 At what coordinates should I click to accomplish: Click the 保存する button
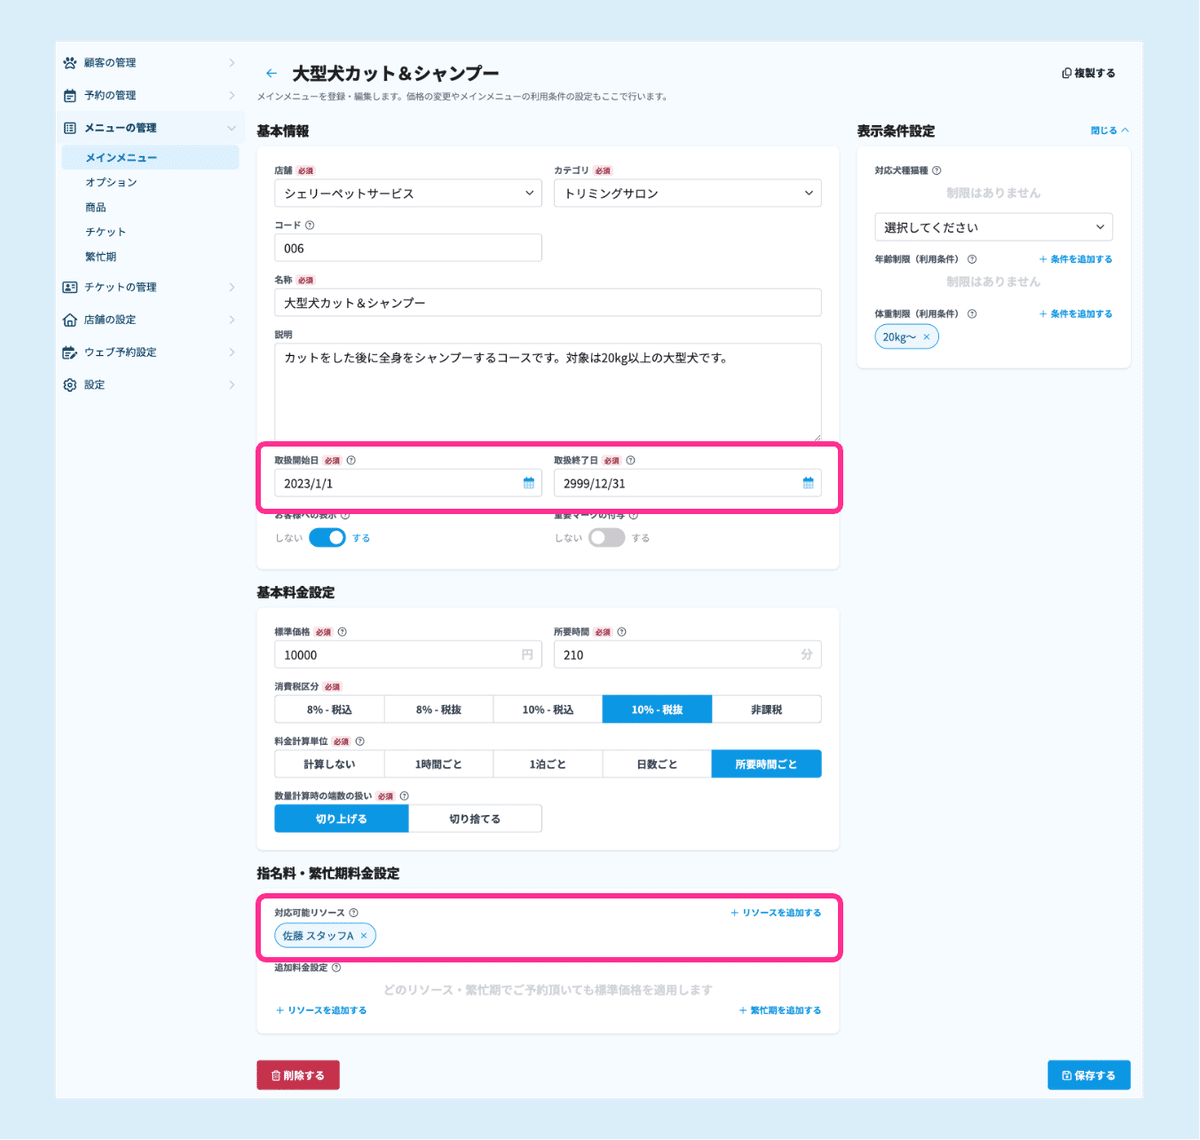pos(1088,1074)
